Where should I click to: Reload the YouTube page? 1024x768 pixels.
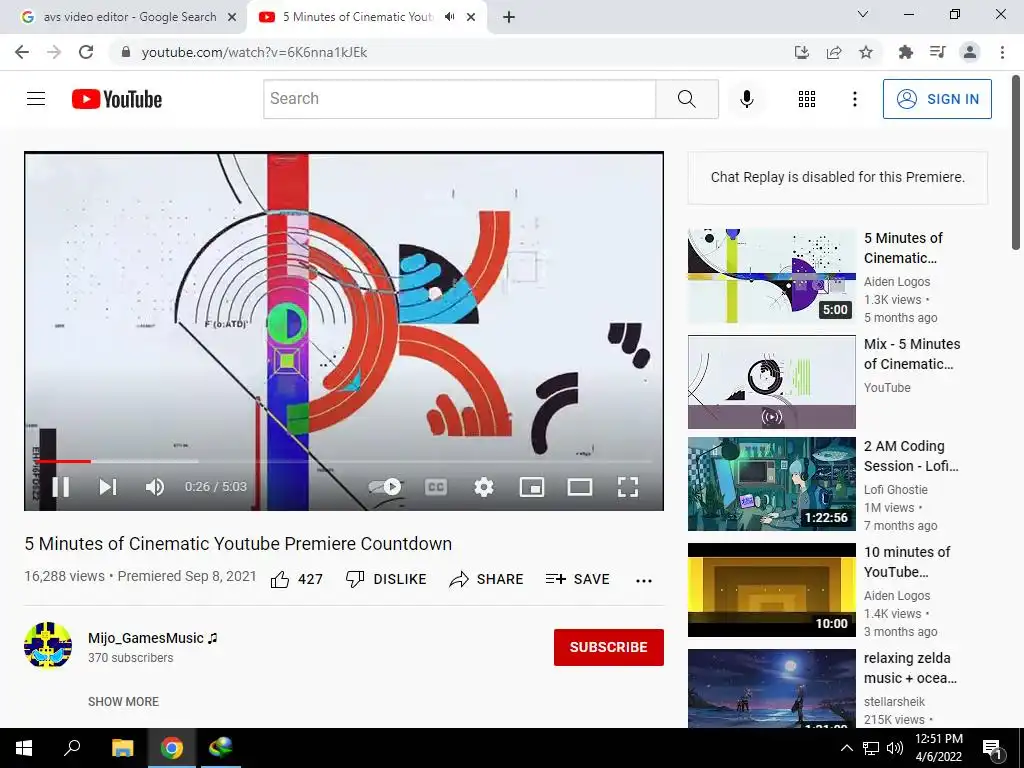86,52
